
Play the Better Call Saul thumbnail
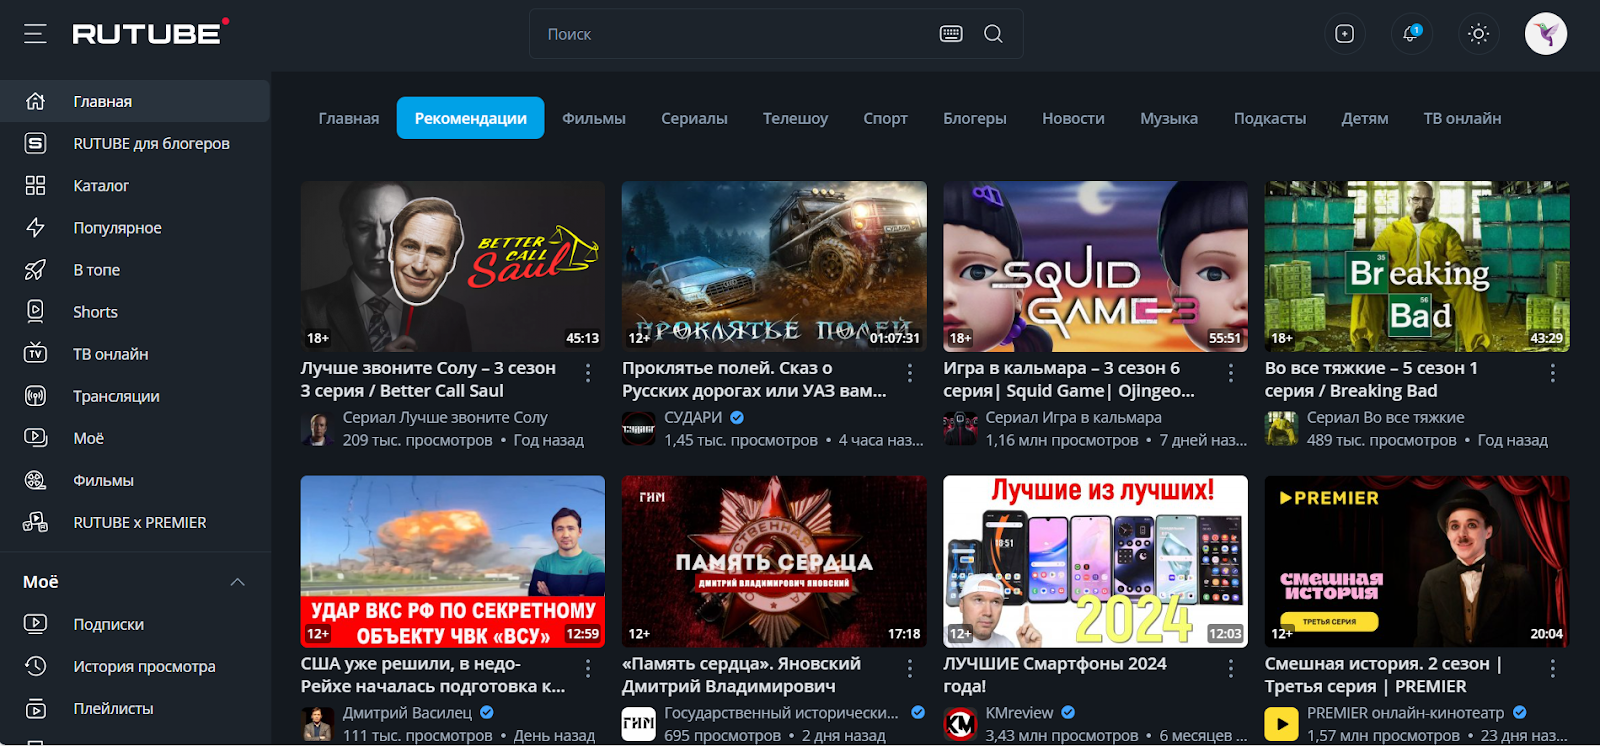(x=453, y=266)
